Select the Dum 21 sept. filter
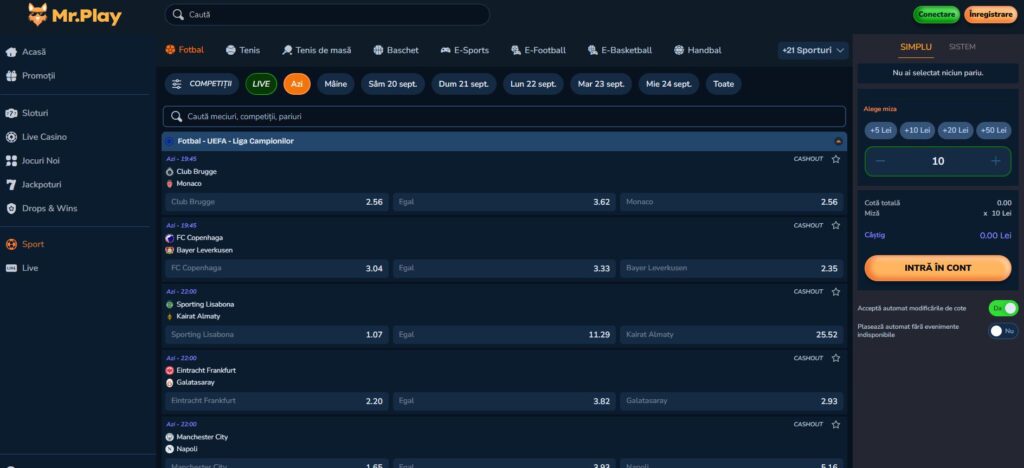 point(464,84)
